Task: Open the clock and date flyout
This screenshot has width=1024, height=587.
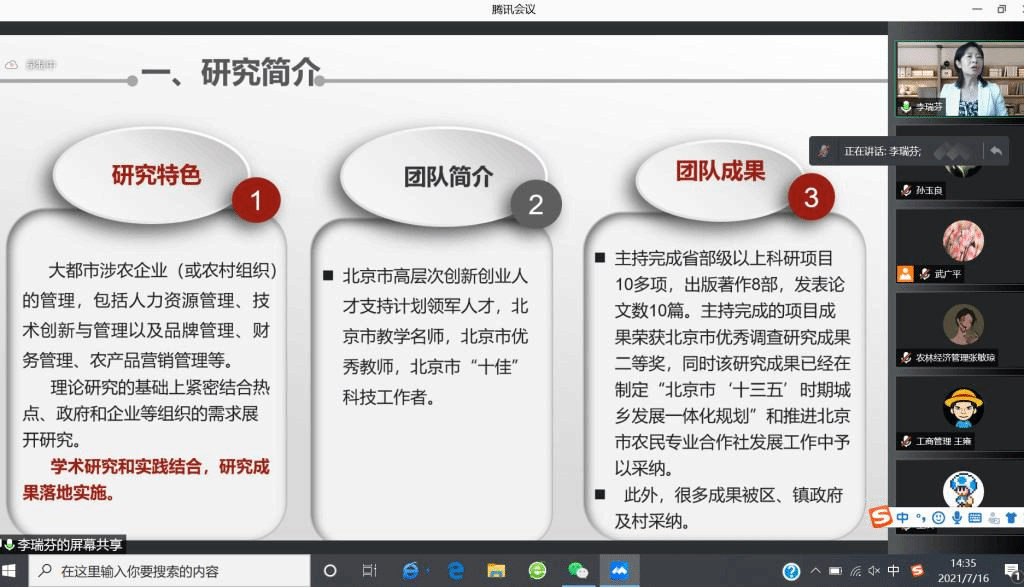Action: (963, 571)
